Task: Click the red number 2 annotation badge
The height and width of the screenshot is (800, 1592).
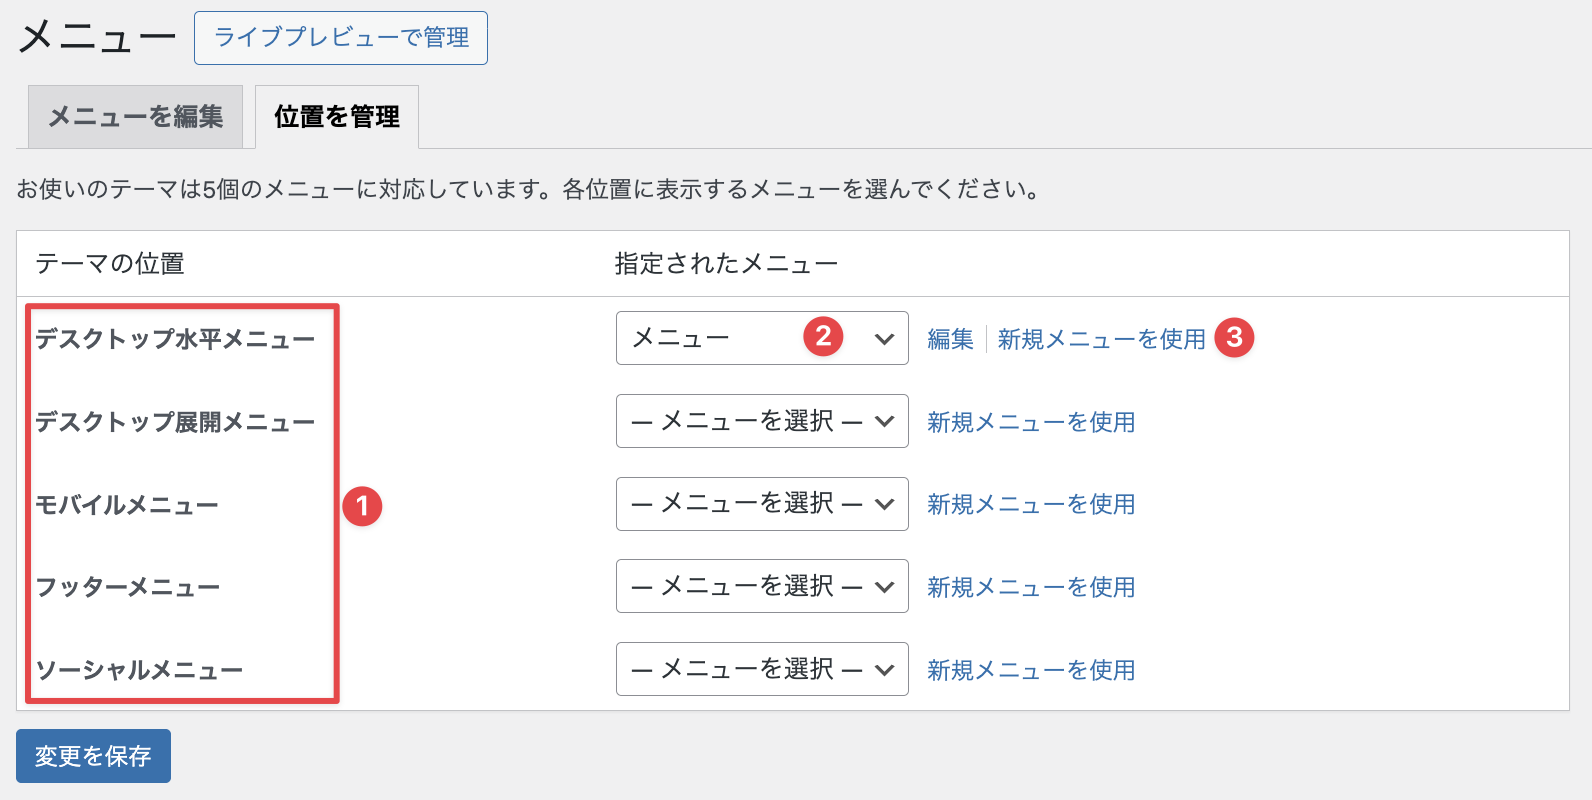Action: click(823, 336)
